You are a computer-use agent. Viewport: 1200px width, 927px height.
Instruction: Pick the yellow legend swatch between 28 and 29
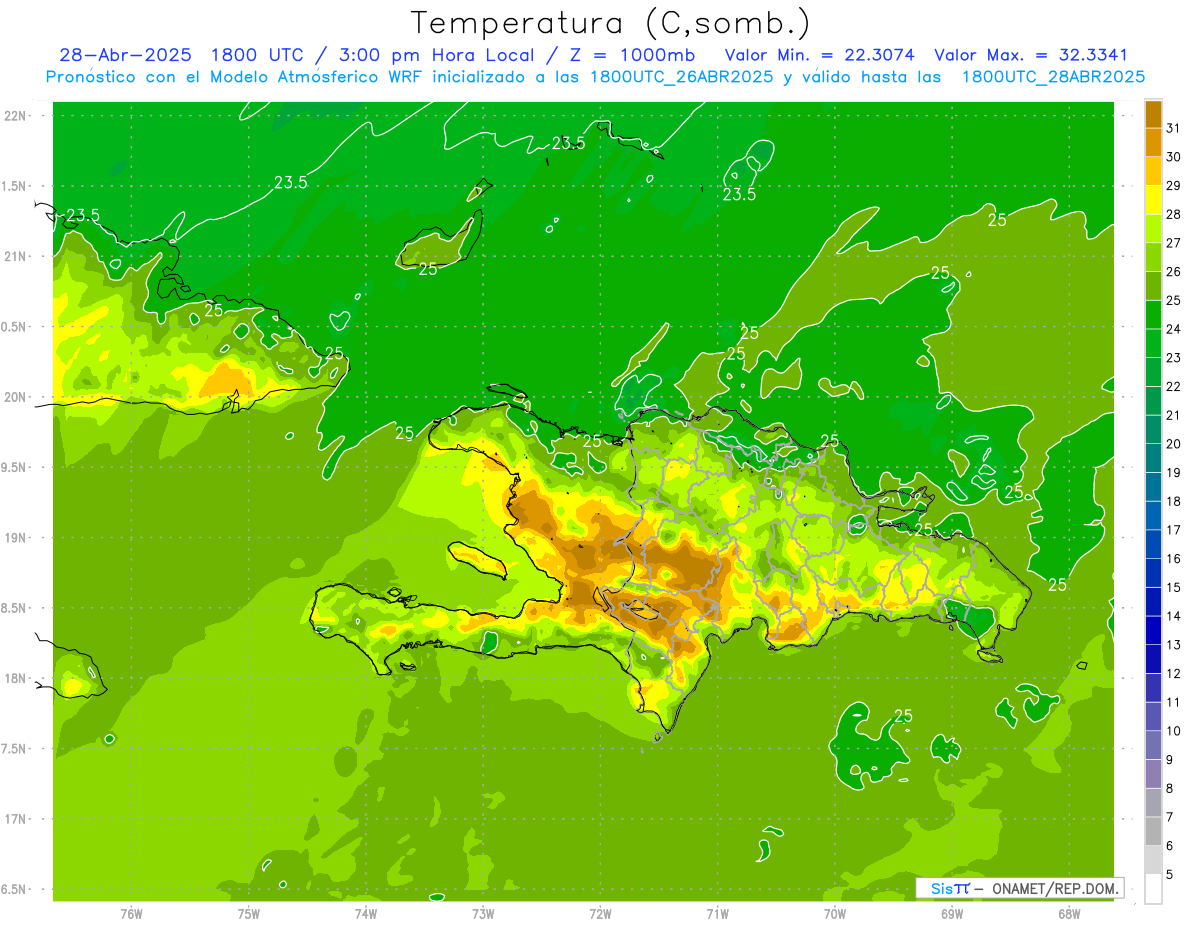(x=1153, y=200)
